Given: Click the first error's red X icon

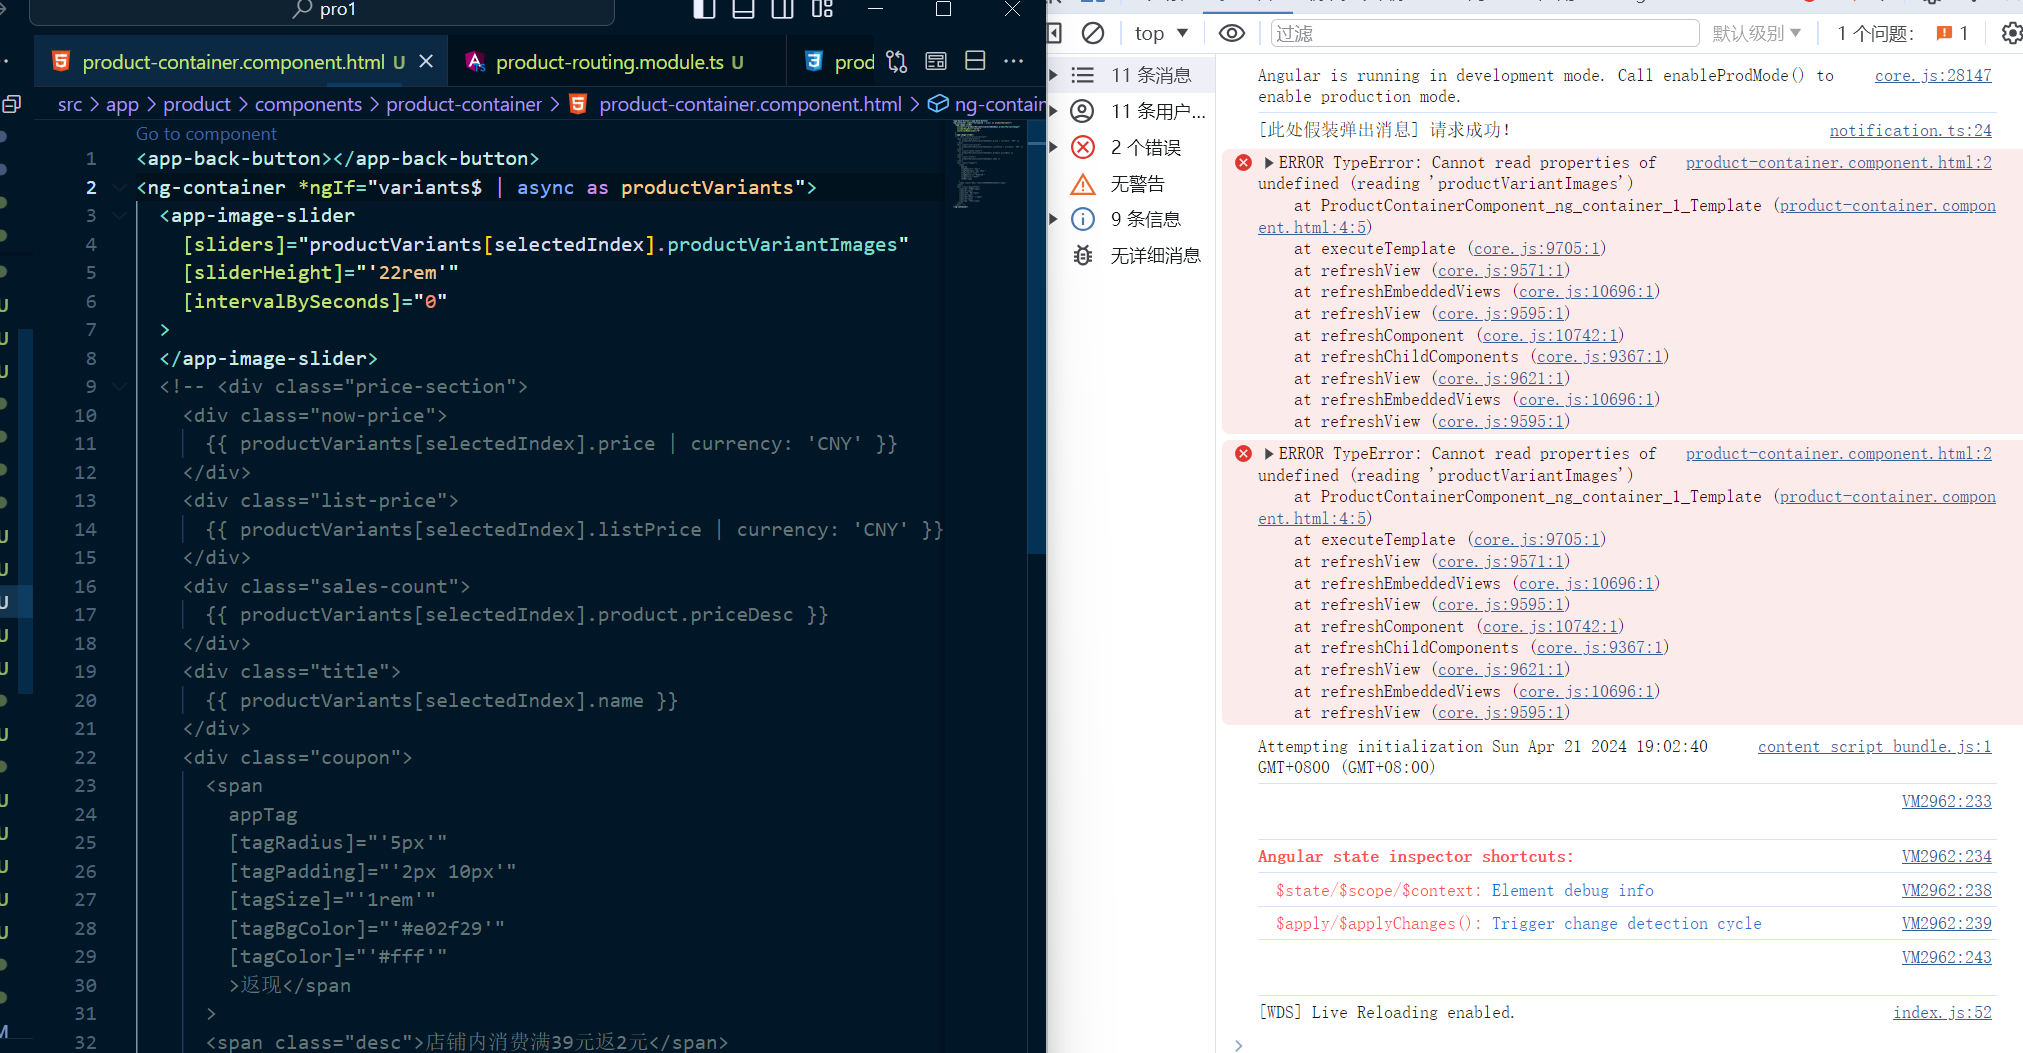Looking at the screenshot, I should [1243, 162].
